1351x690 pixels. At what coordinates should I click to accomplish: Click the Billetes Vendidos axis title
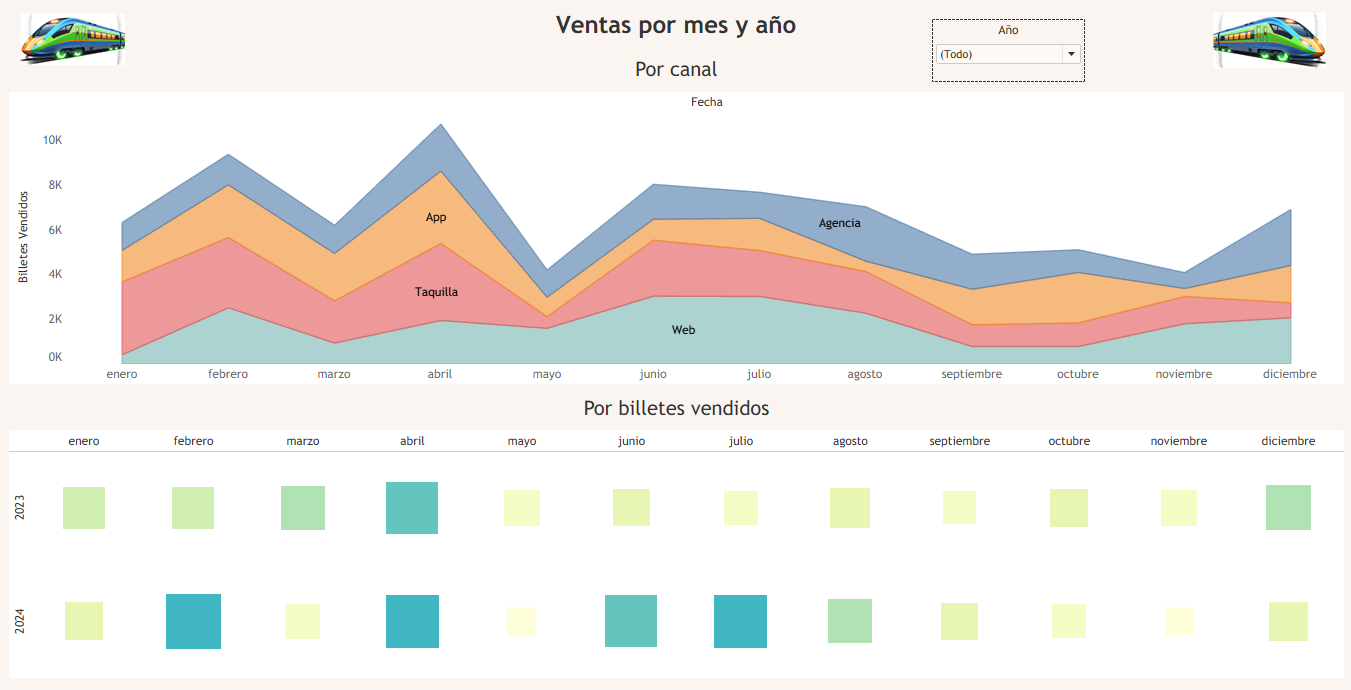point(23,237)
